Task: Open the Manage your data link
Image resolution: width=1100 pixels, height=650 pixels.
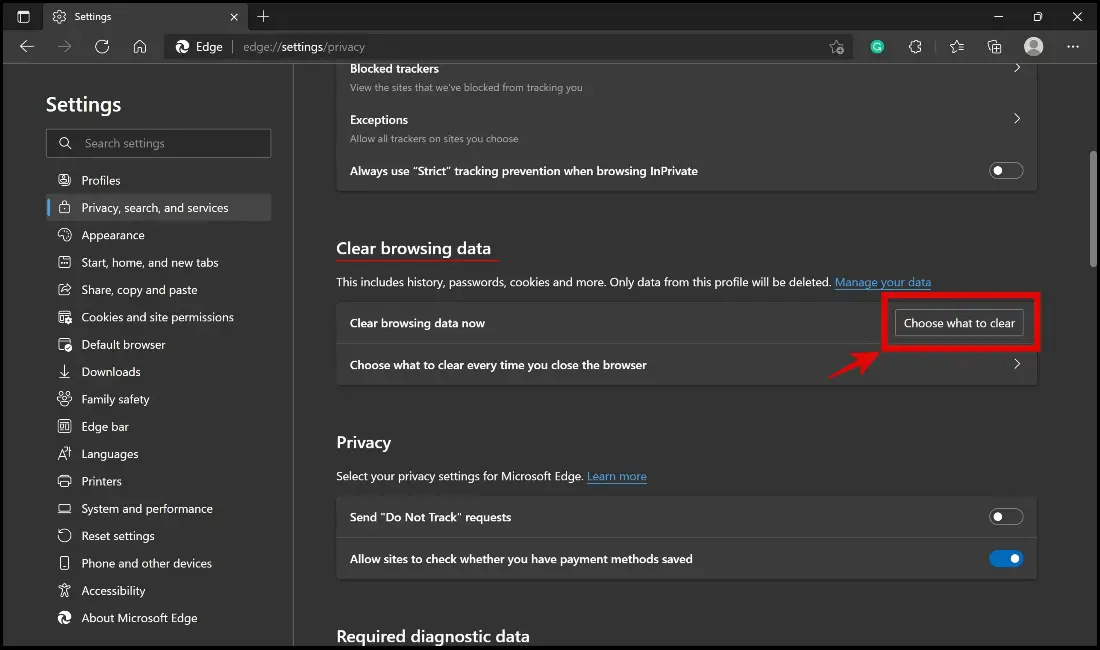Action: click(x=883, y=282)
